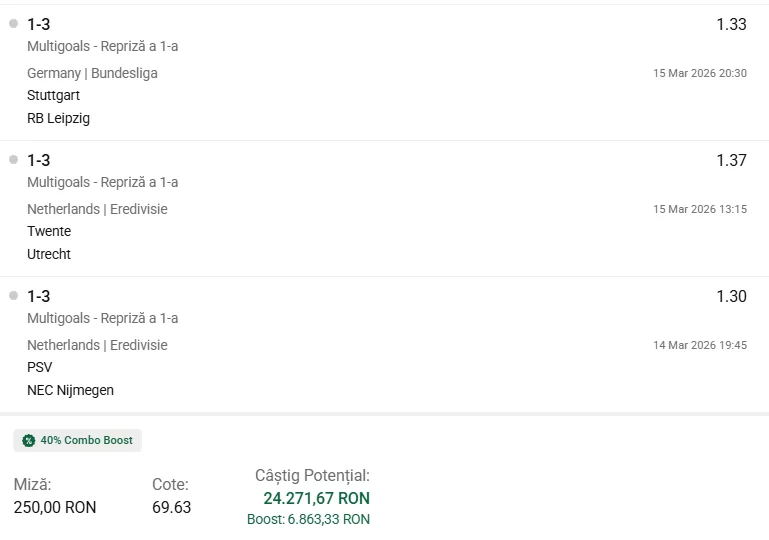
Task: Open the 40% Combo Boost badge
Action: point(78,440)
